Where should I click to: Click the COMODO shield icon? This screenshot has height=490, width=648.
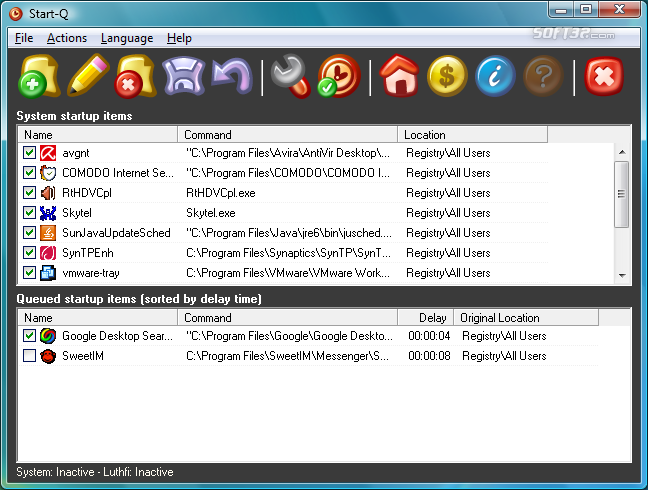[48, 173]
